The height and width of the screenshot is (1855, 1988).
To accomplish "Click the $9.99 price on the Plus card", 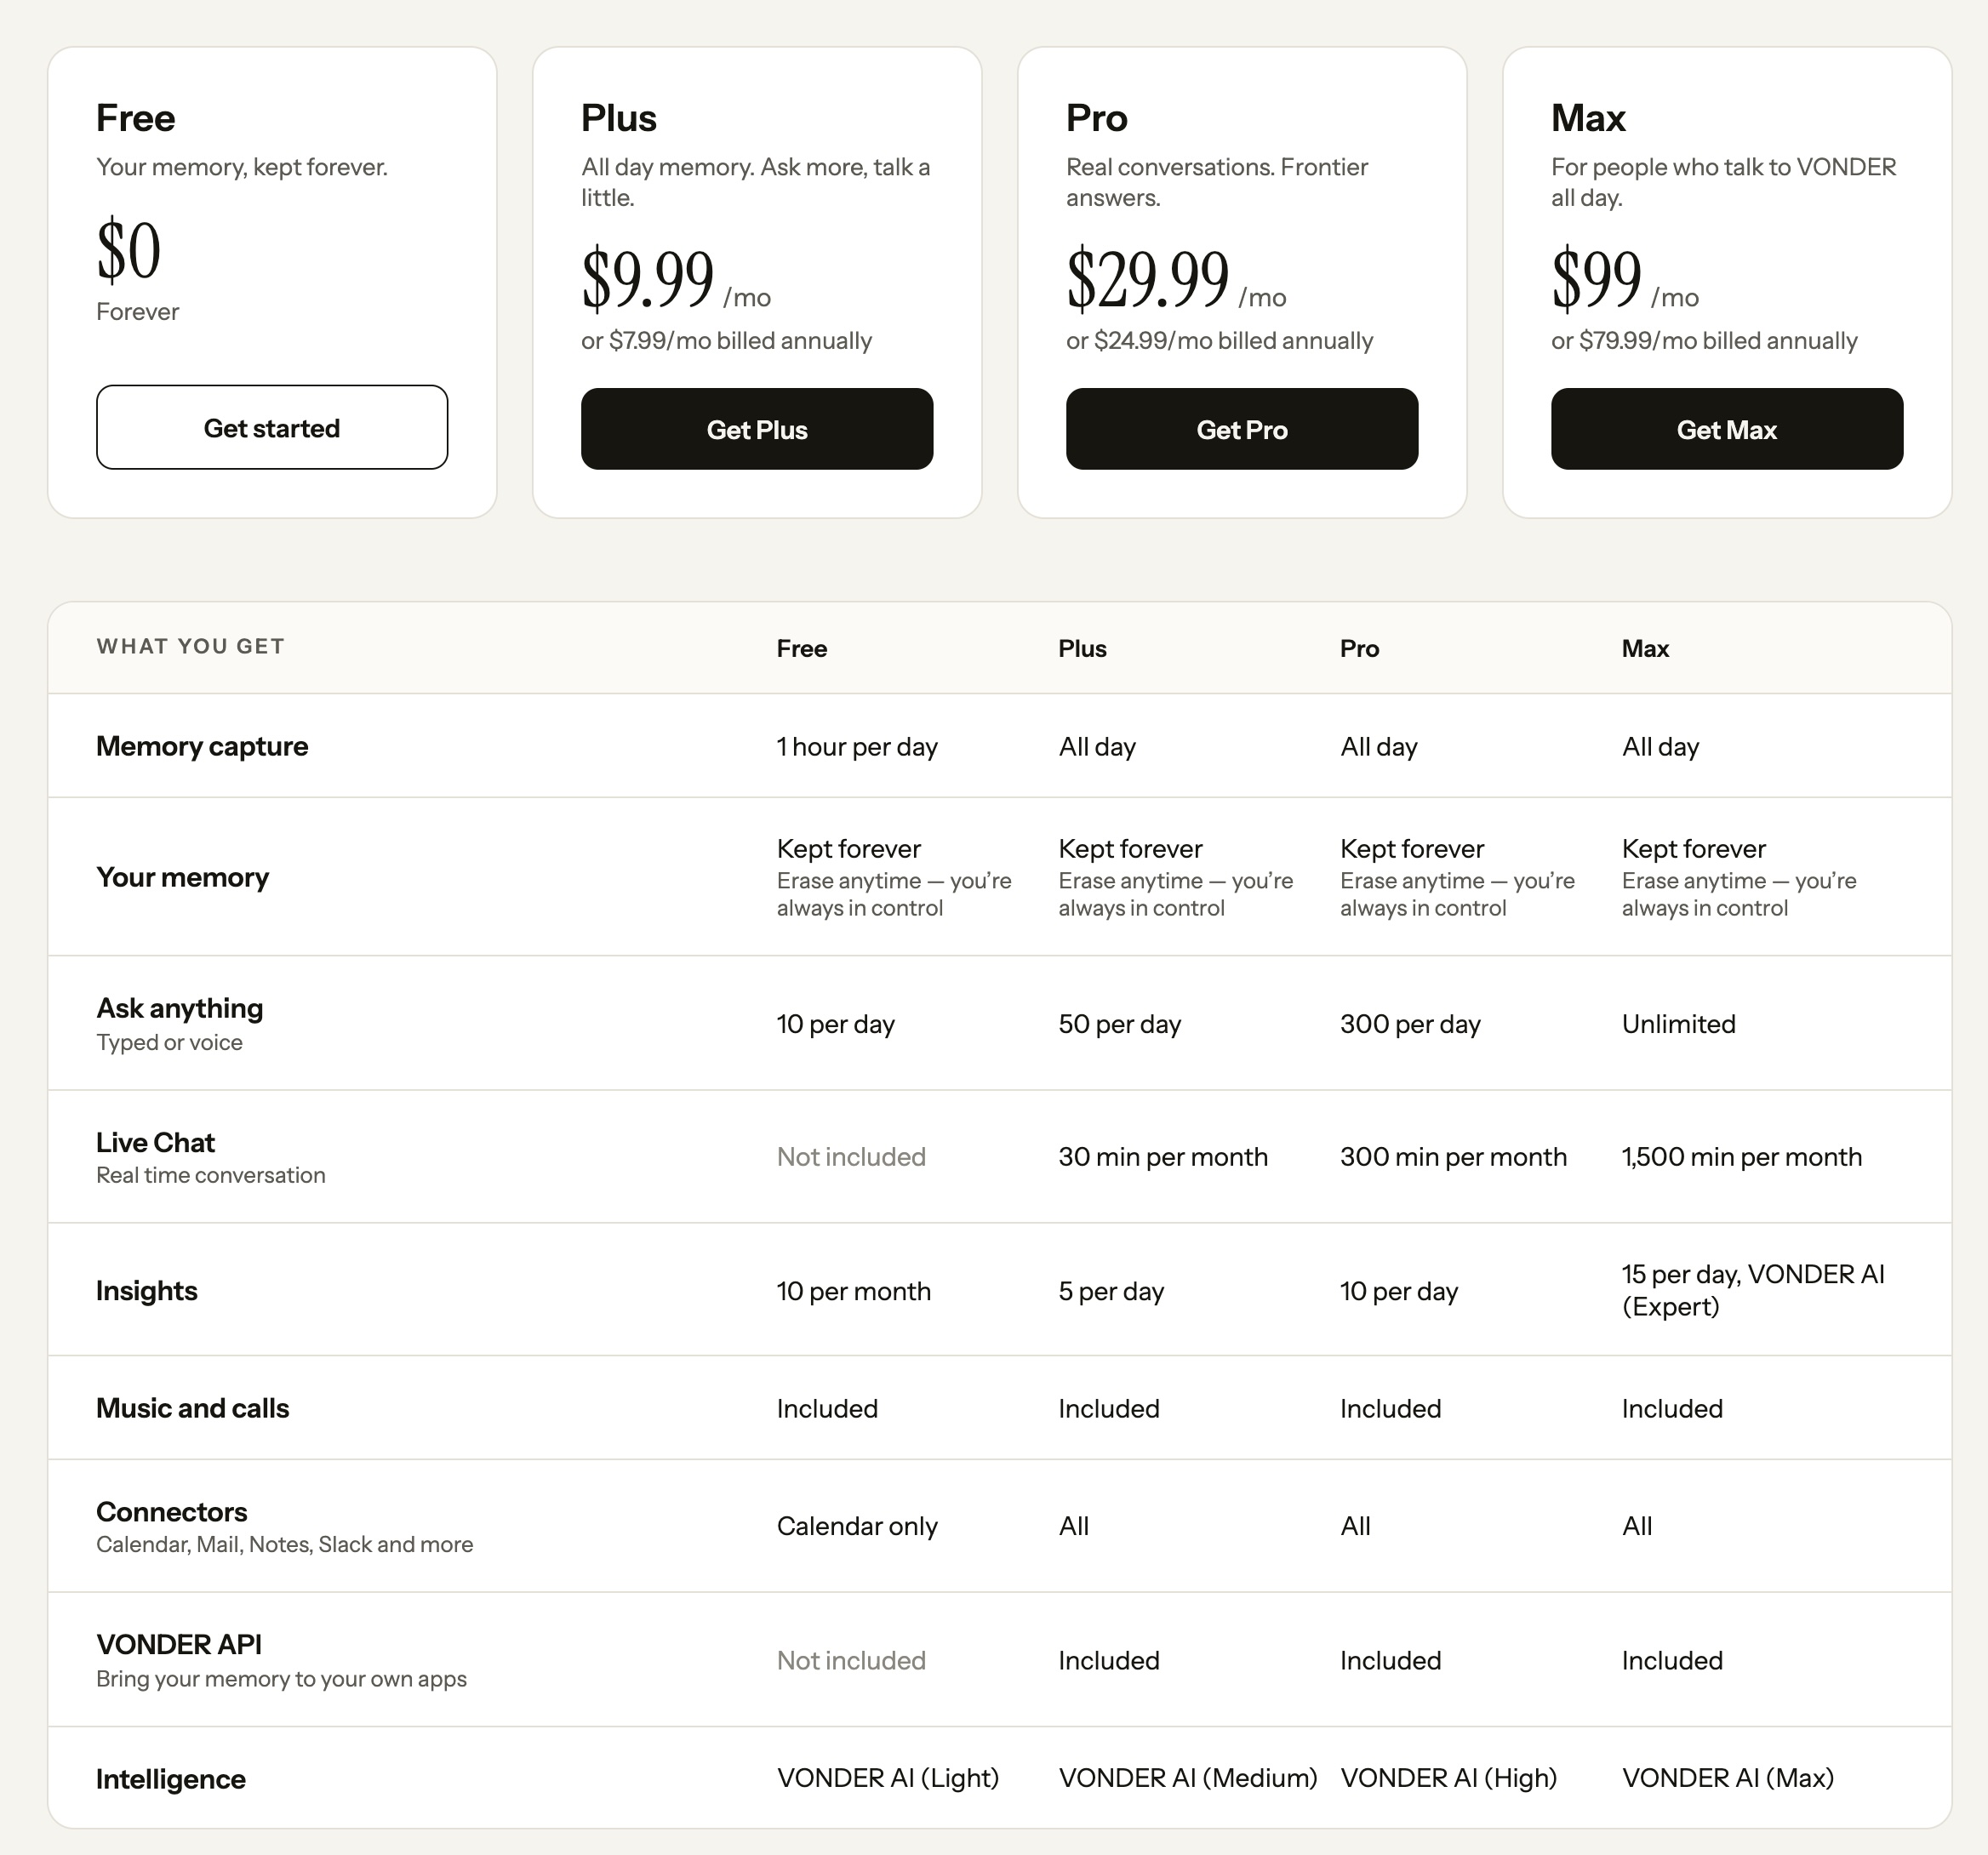I will (648, 279).
